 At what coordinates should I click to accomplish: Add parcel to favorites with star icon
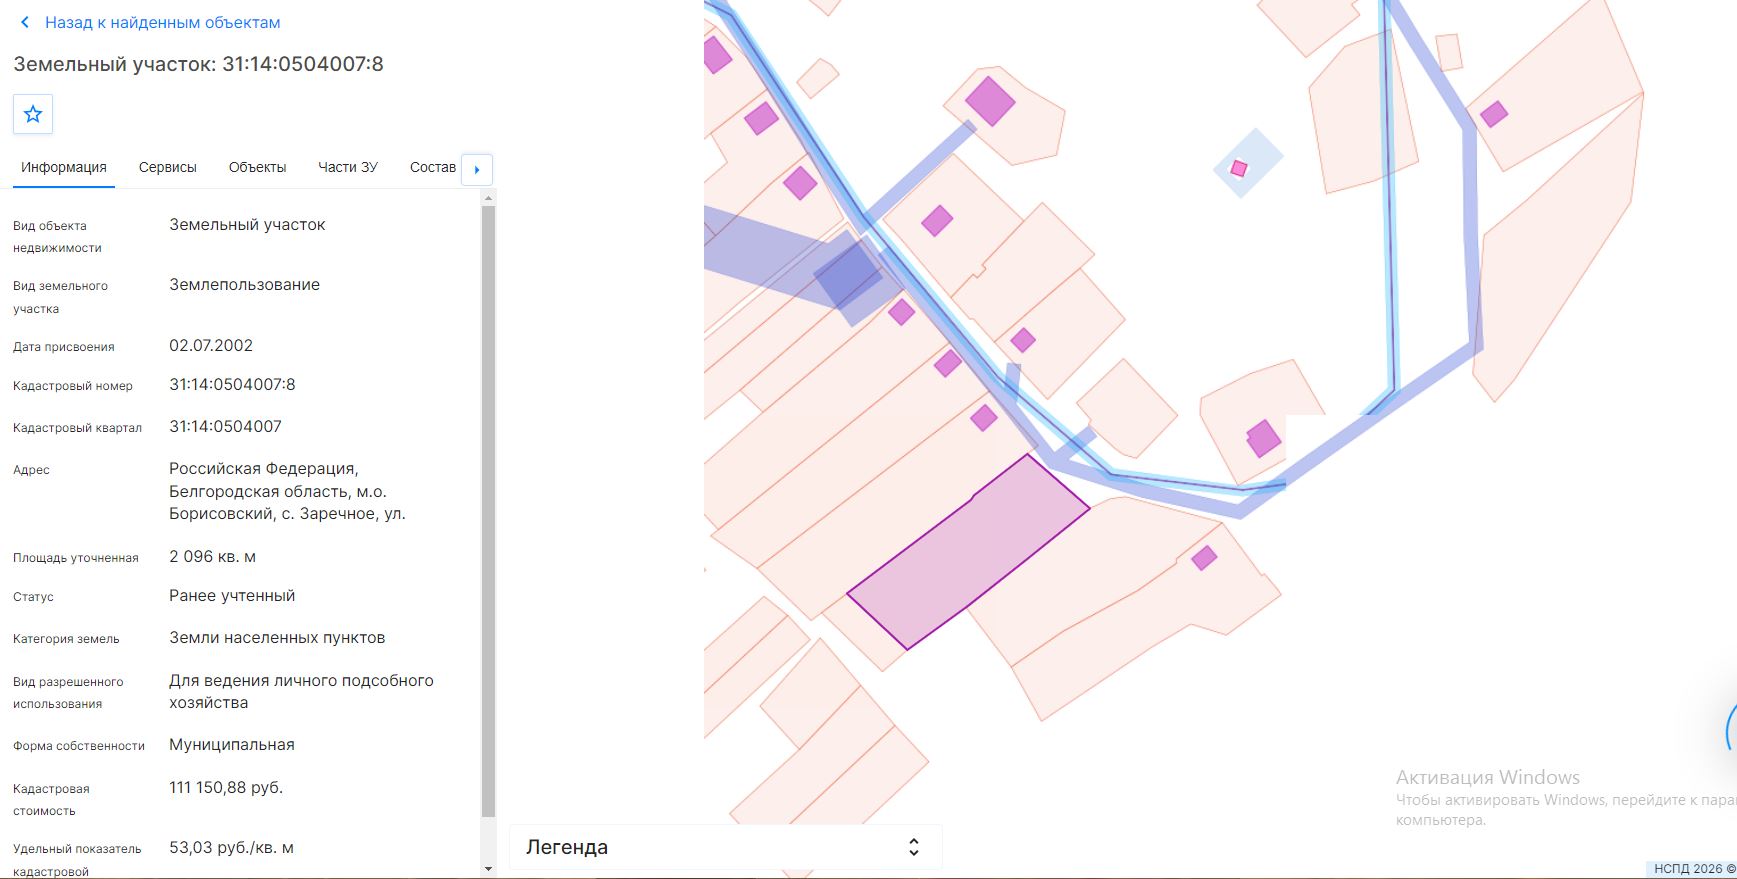(33, 114)
